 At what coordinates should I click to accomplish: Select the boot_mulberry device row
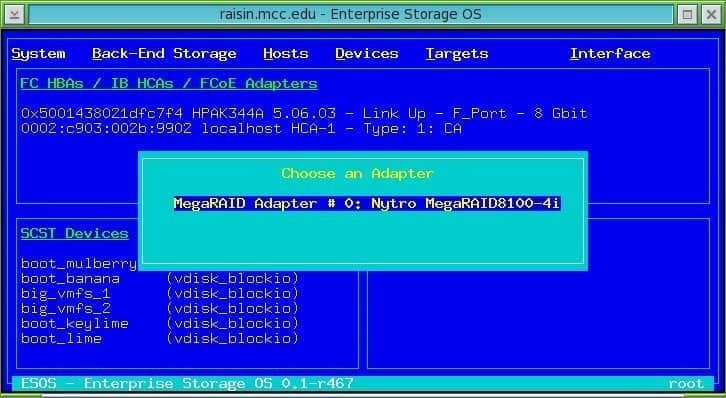pos(79,263)
